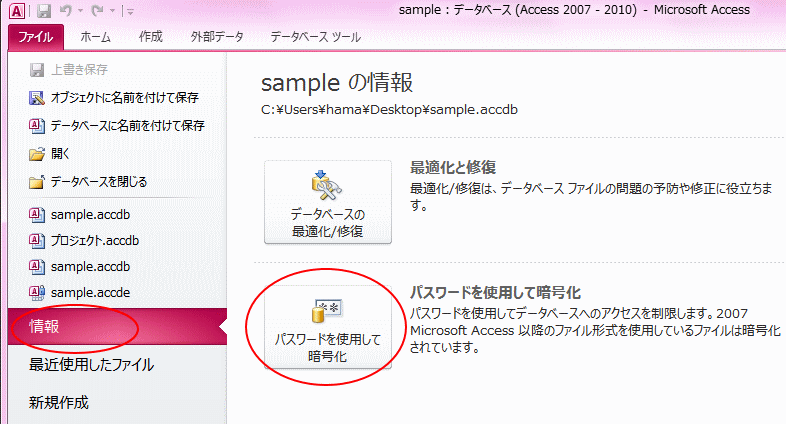
Task: Click the 最適化と修復 heading
Action: coord(453,167)
